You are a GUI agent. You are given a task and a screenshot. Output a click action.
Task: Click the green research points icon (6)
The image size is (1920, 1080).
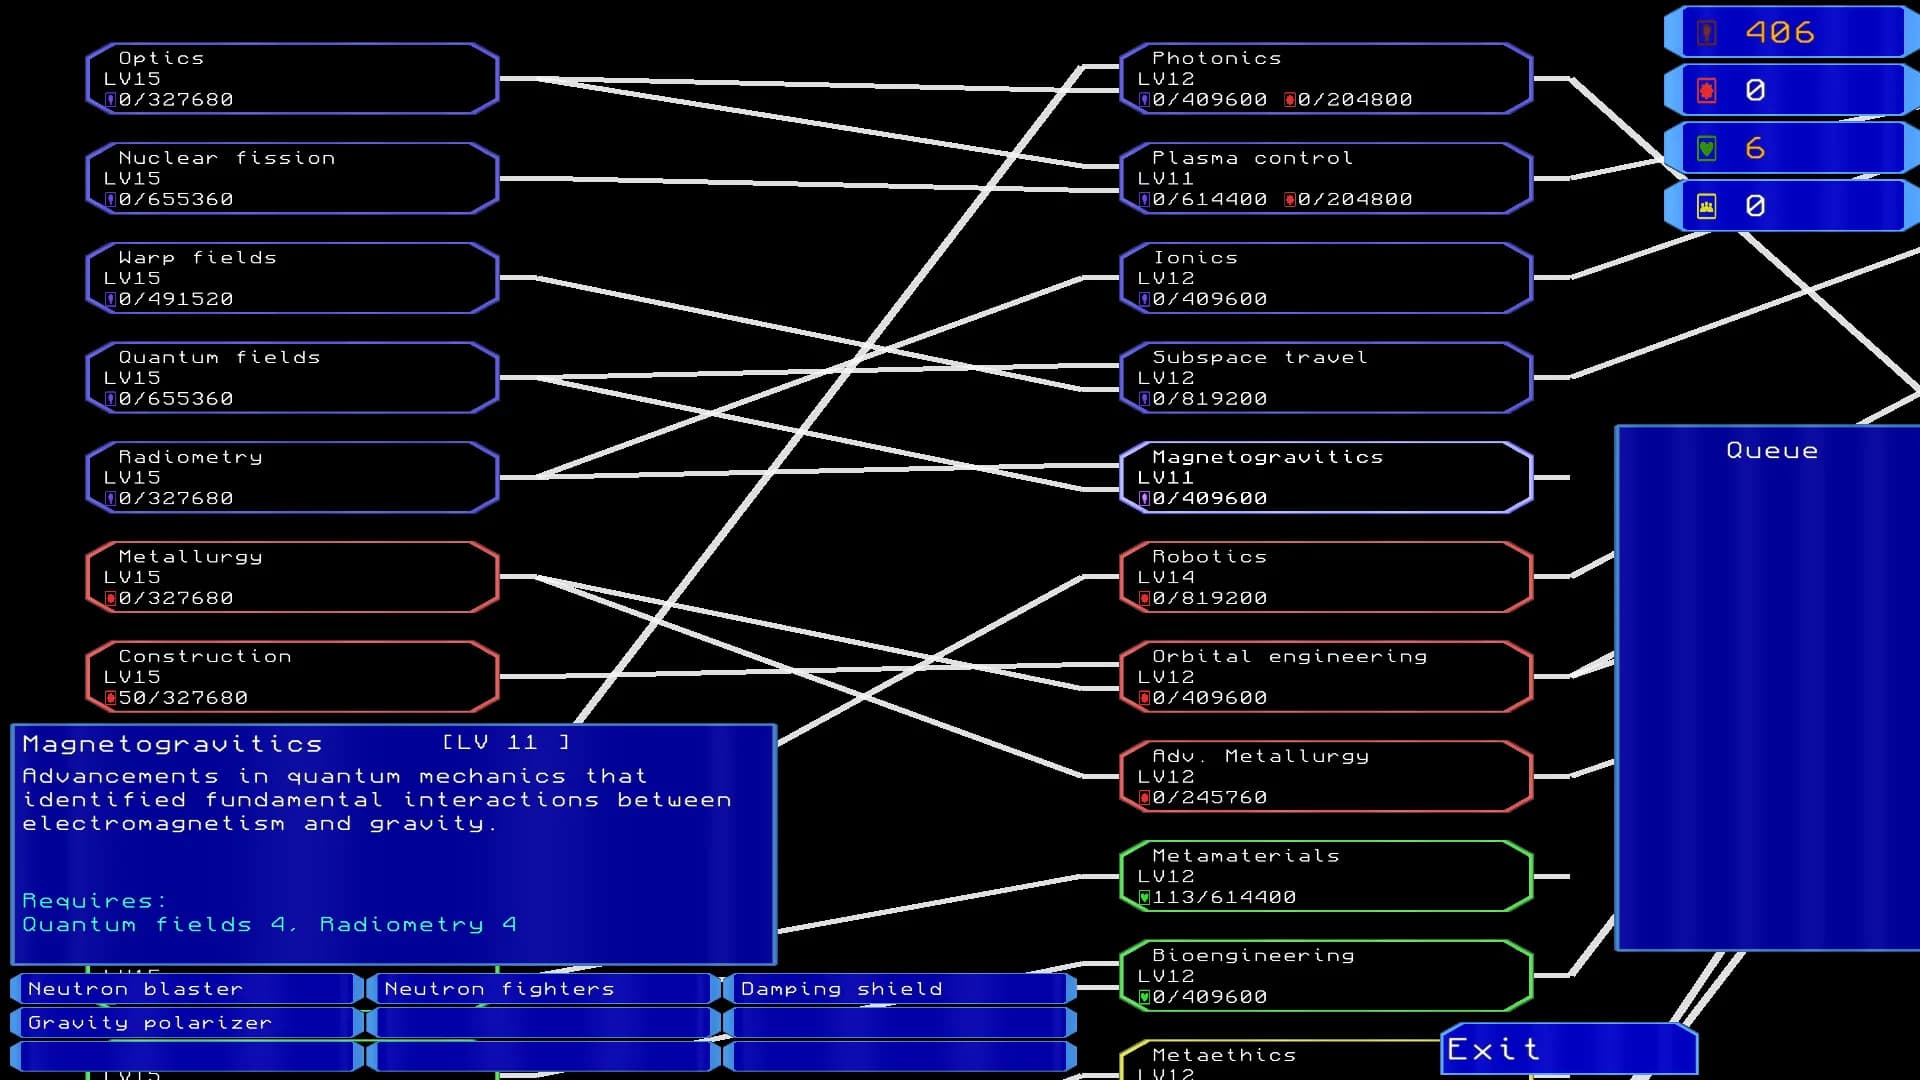[x=1706, y=149]
